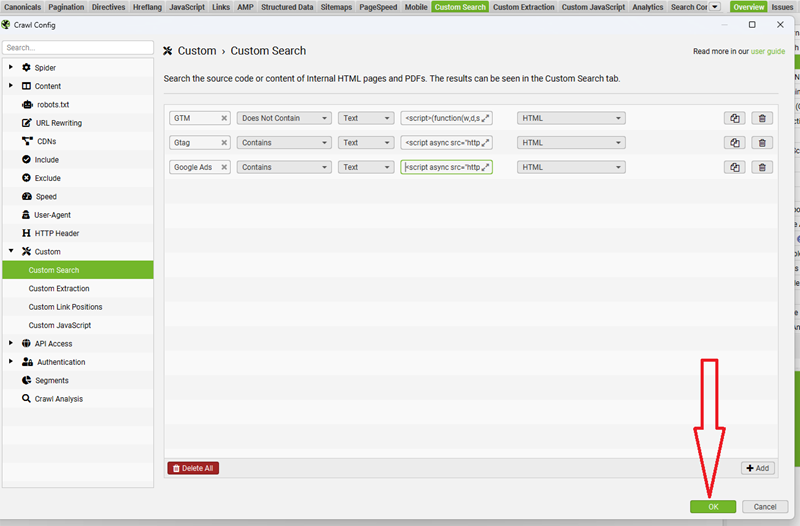Close the Crawl Config dialog

[780, 24]
